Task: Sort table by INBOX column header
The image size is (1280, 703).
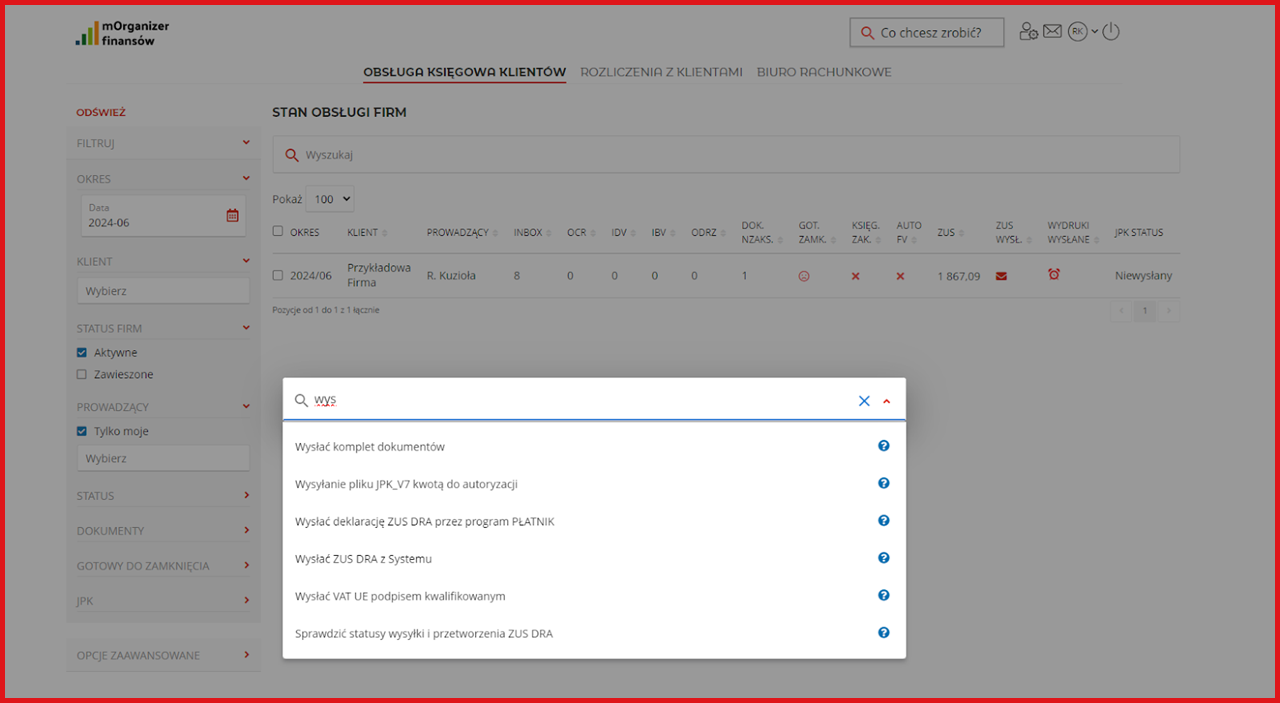Action: (x=532, y=233)
